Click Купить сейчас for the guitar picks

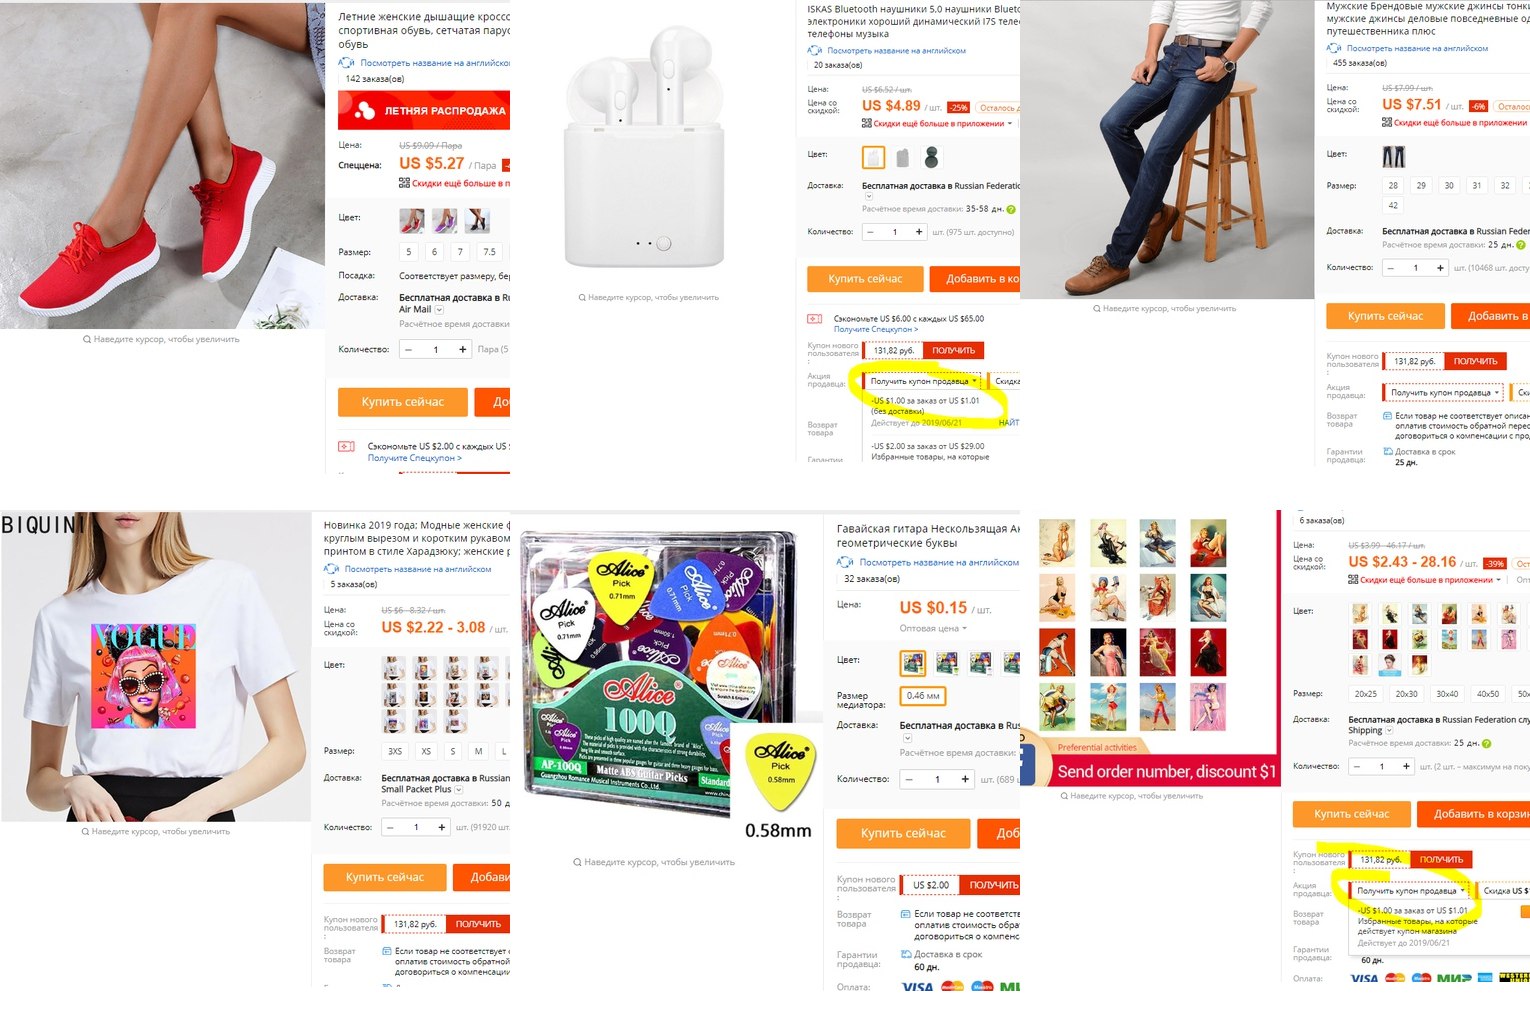(x=903, y=833)
